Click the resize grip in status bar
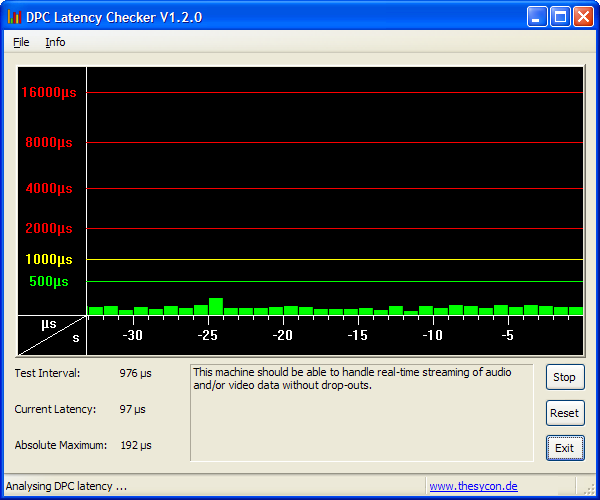The image size is (600, 500). [589, 489]
